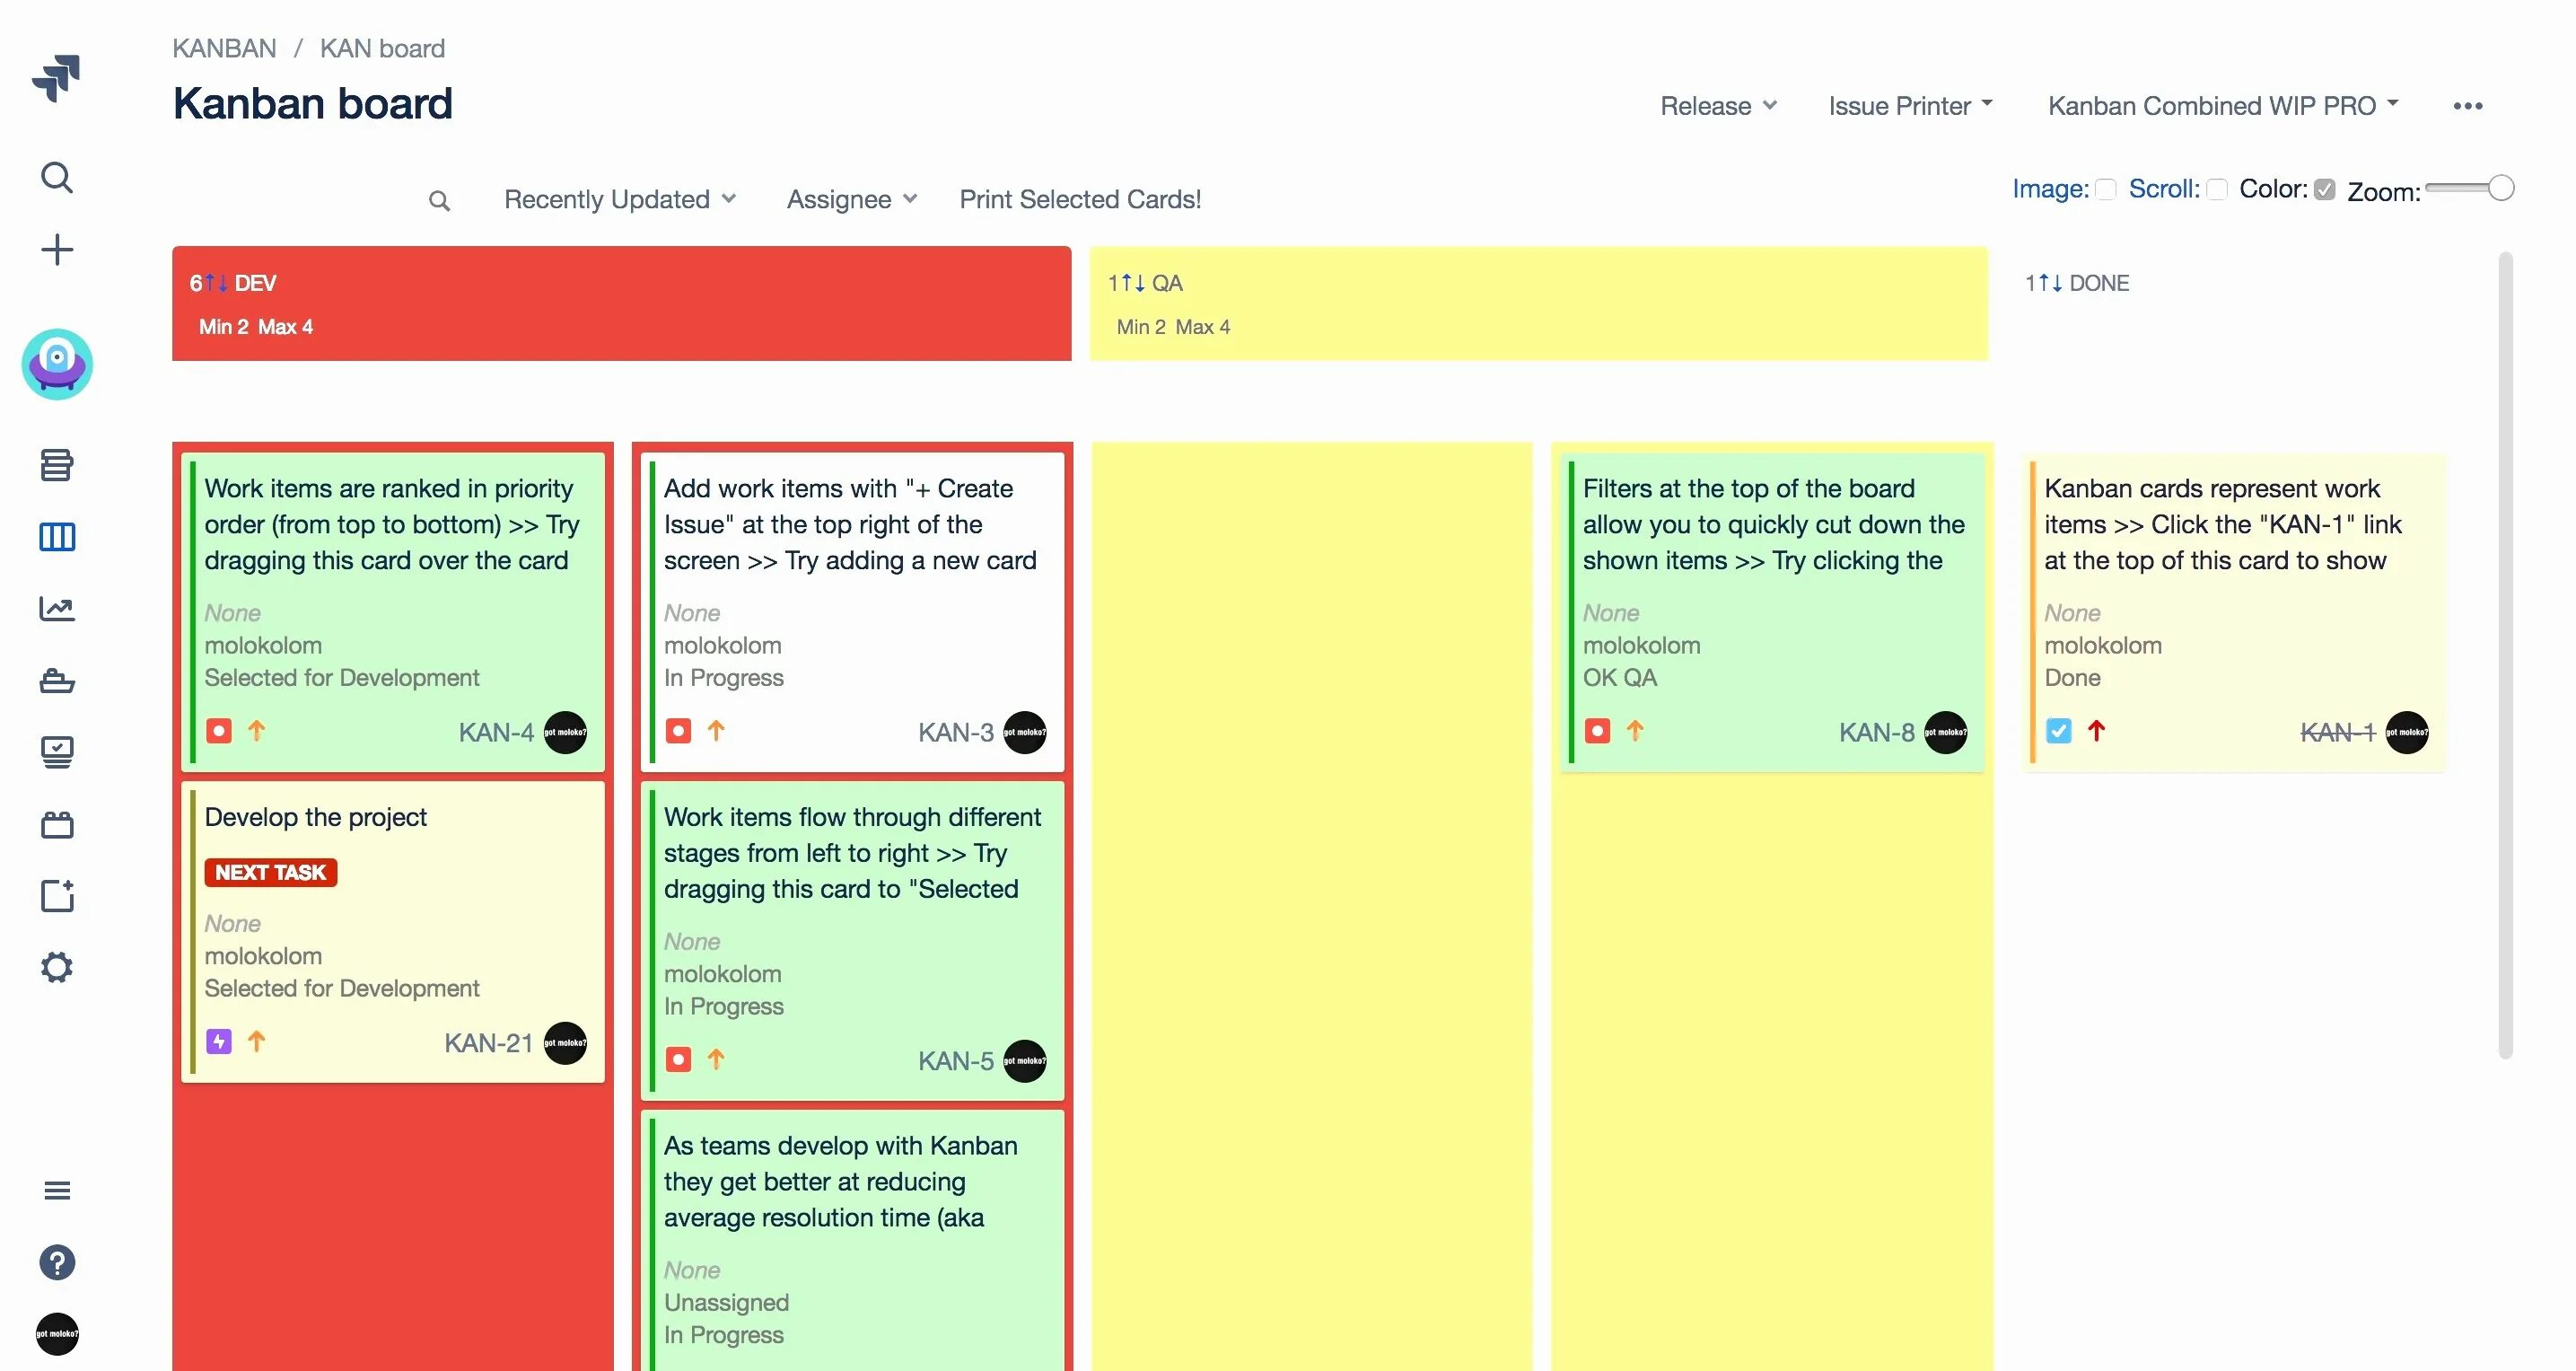Open Kanban Combined WIP PRO menu
Screen dimensions: 2576x1371
point(2222,106)
